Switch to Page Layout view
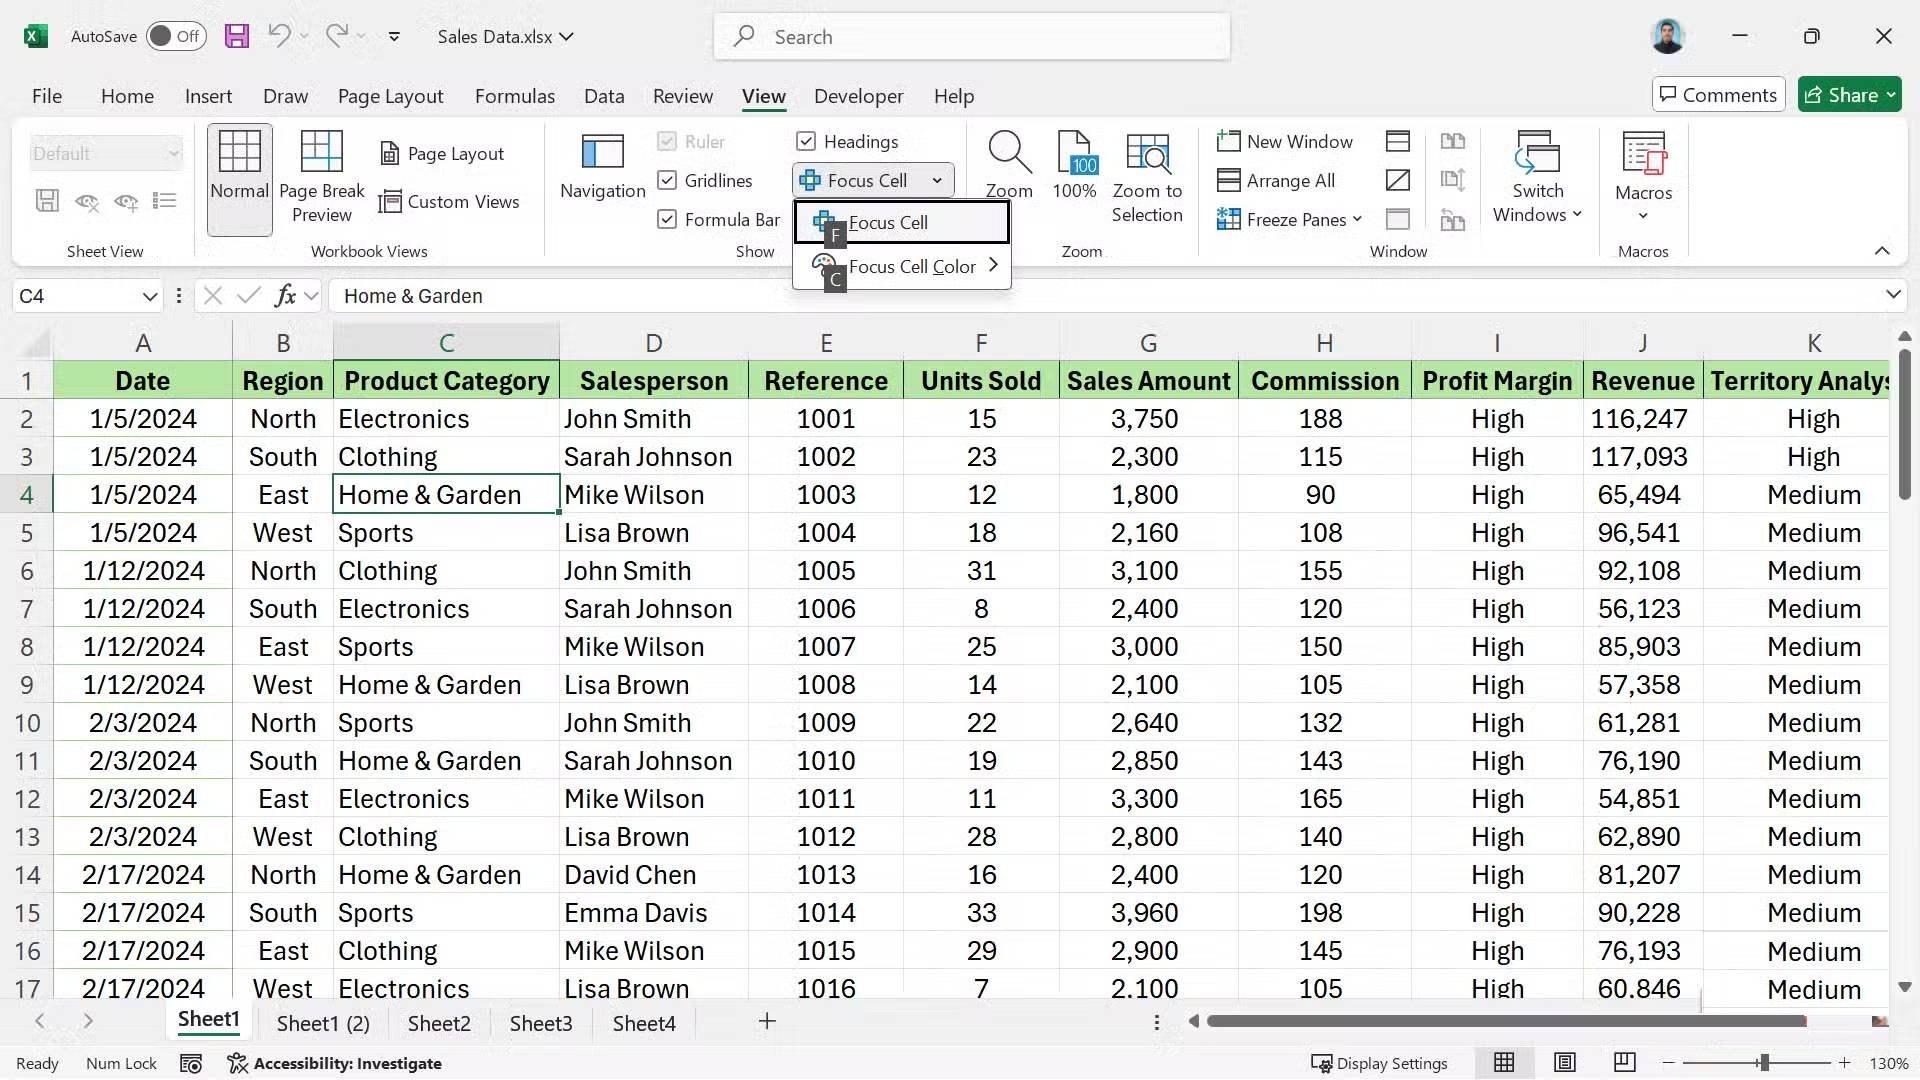 coord(444,153)
